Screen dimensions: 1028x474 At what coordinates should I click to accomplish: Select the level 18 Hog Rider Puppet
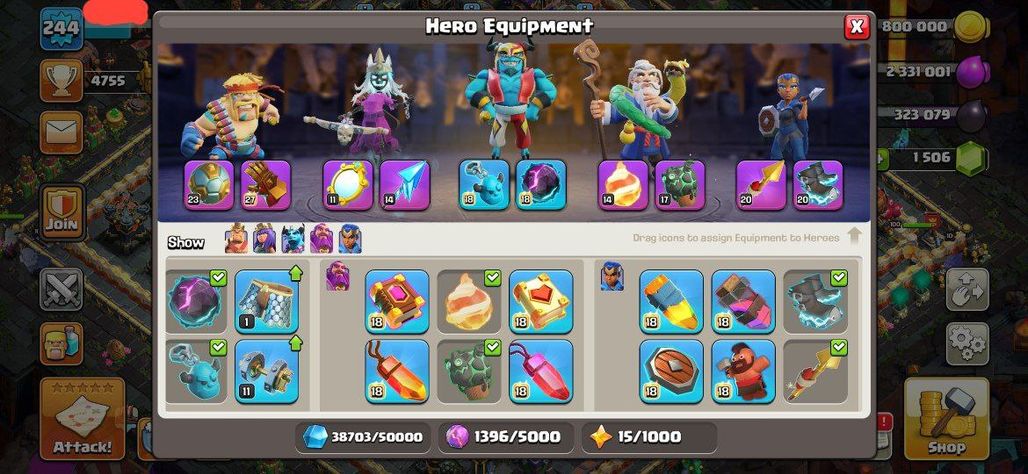point(743,371)
